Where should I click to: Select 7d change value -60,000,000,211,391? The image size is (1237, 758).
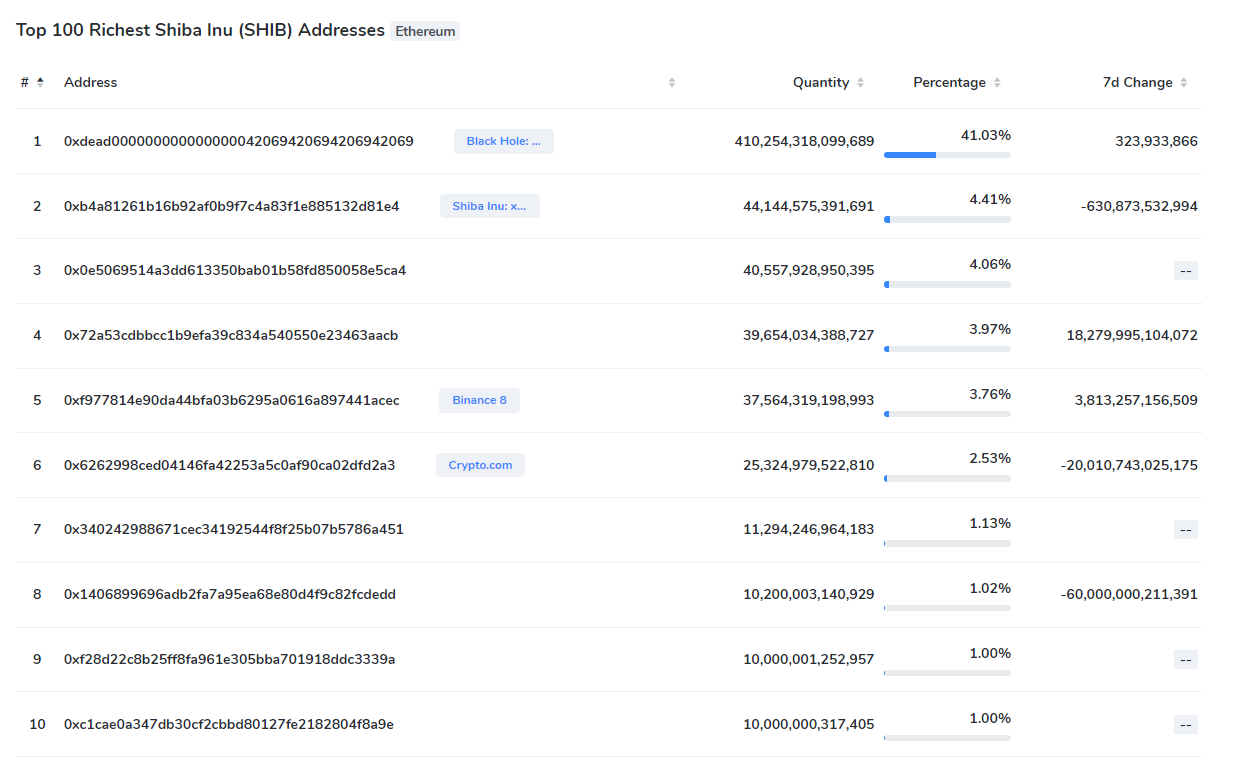coord(1129,595)
